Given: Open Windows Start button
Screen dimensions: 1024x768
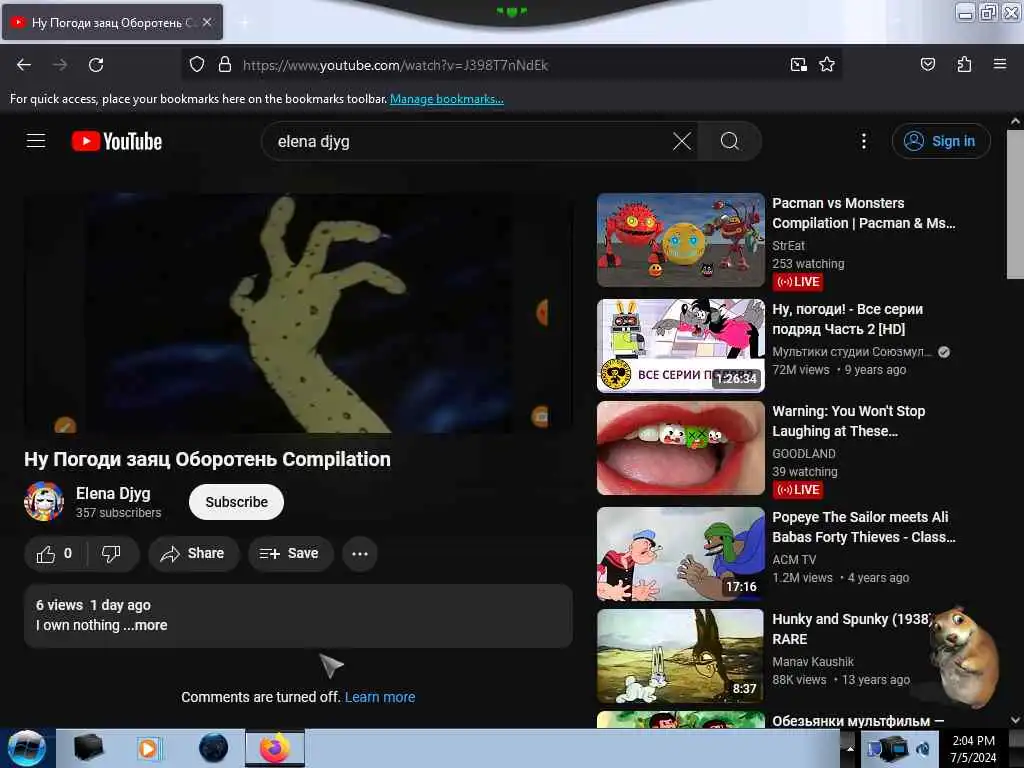Looking at the screenshot, I should (27, 748).
